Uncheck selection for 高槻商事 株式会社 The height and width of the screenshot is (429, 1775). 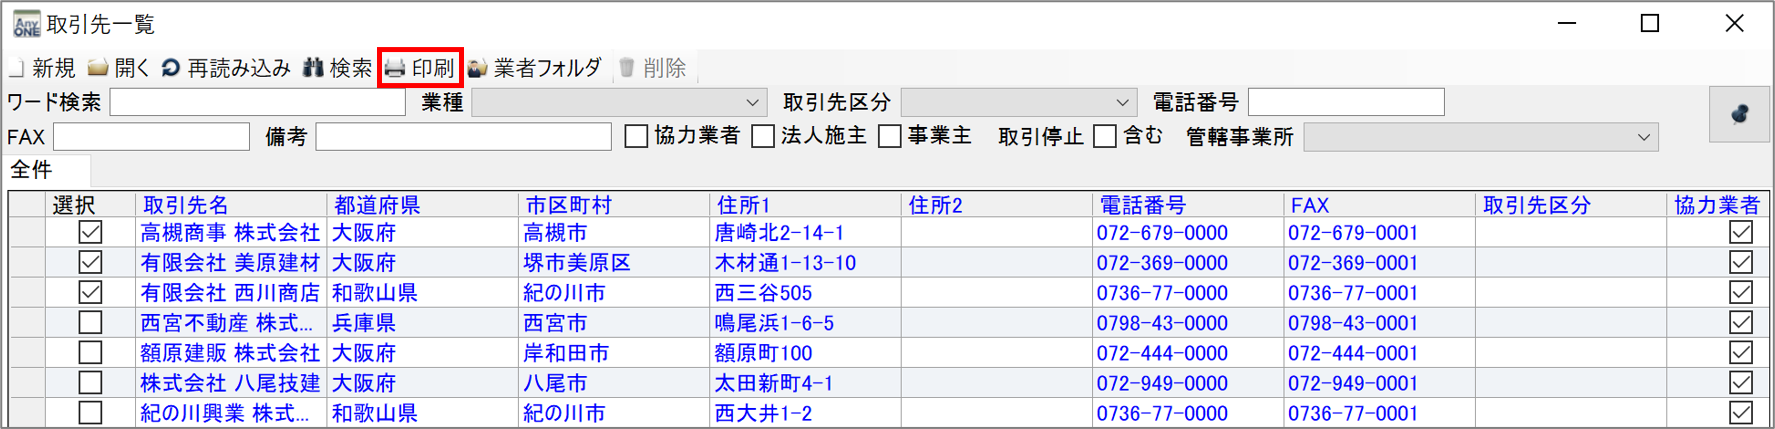90,233
